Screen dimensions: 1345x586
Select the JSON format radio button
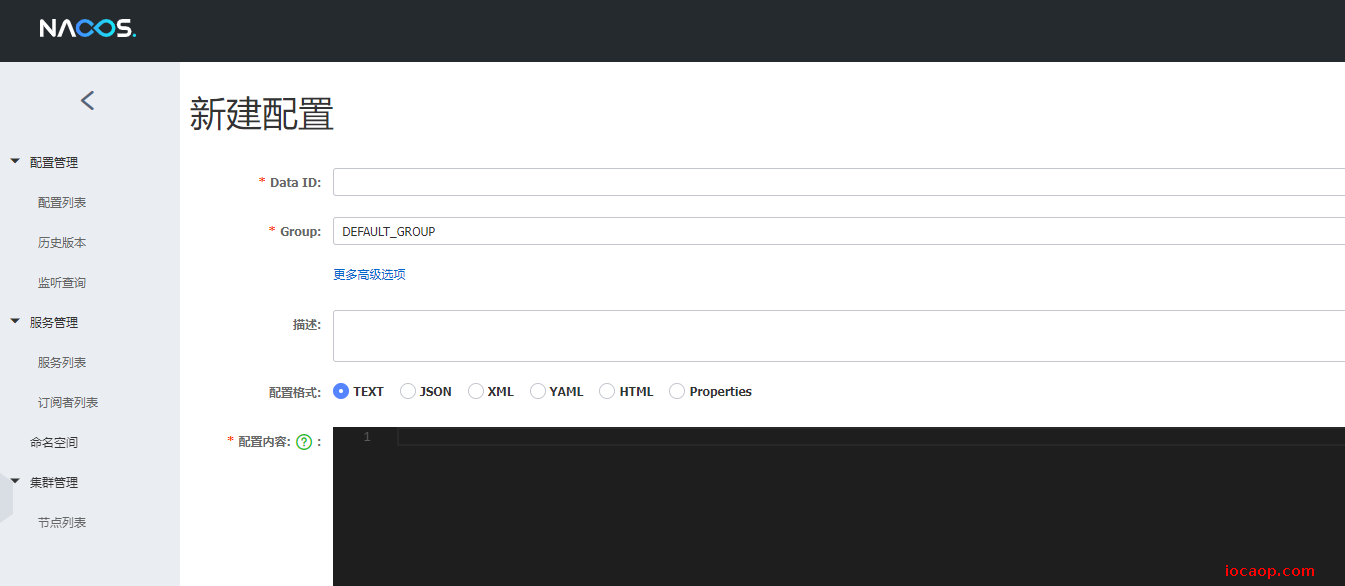coord(408,391)
